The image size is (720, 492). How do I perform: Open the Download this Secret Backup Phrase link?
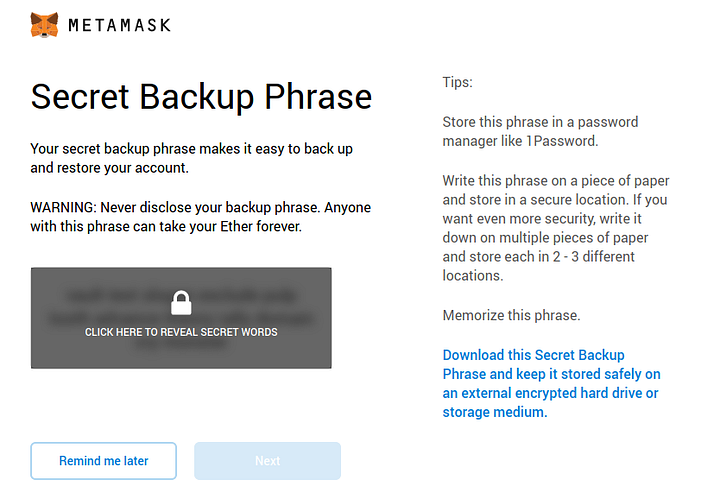(533, 355)
